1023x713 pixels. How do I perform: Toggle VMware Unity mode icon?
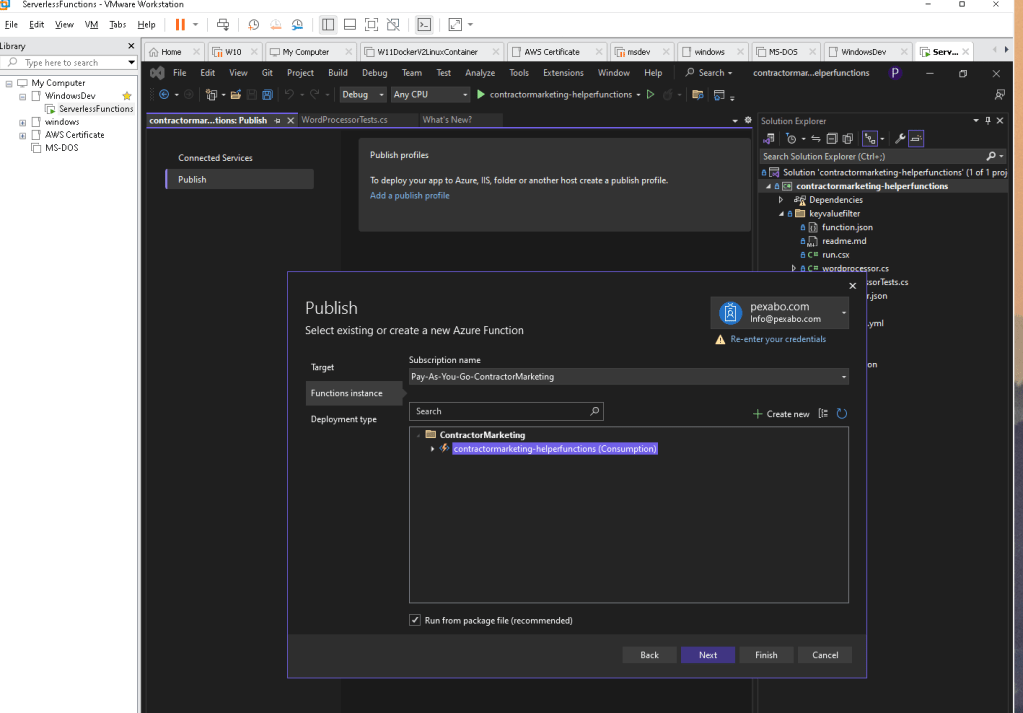click(x=393, y=25)
